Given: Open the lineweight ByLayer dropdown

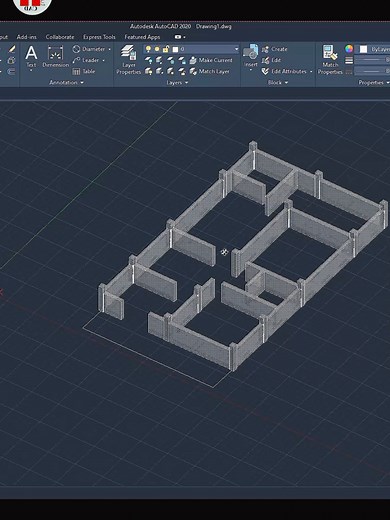Looking at the screenshot, I should [372, 60].
